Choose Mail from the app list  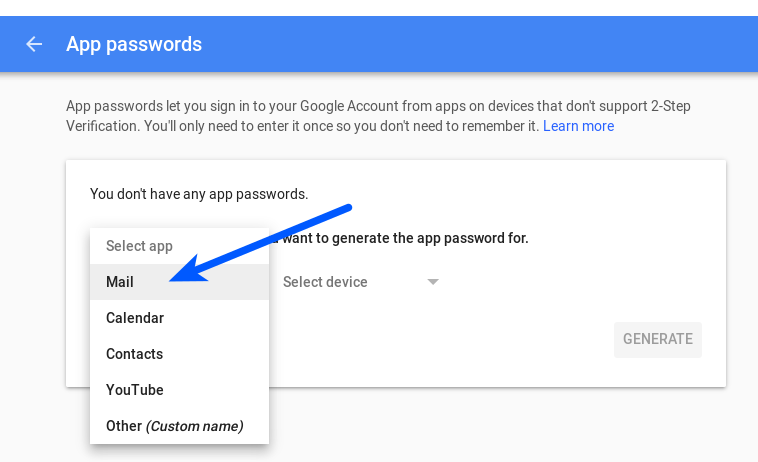coord(120,282)
